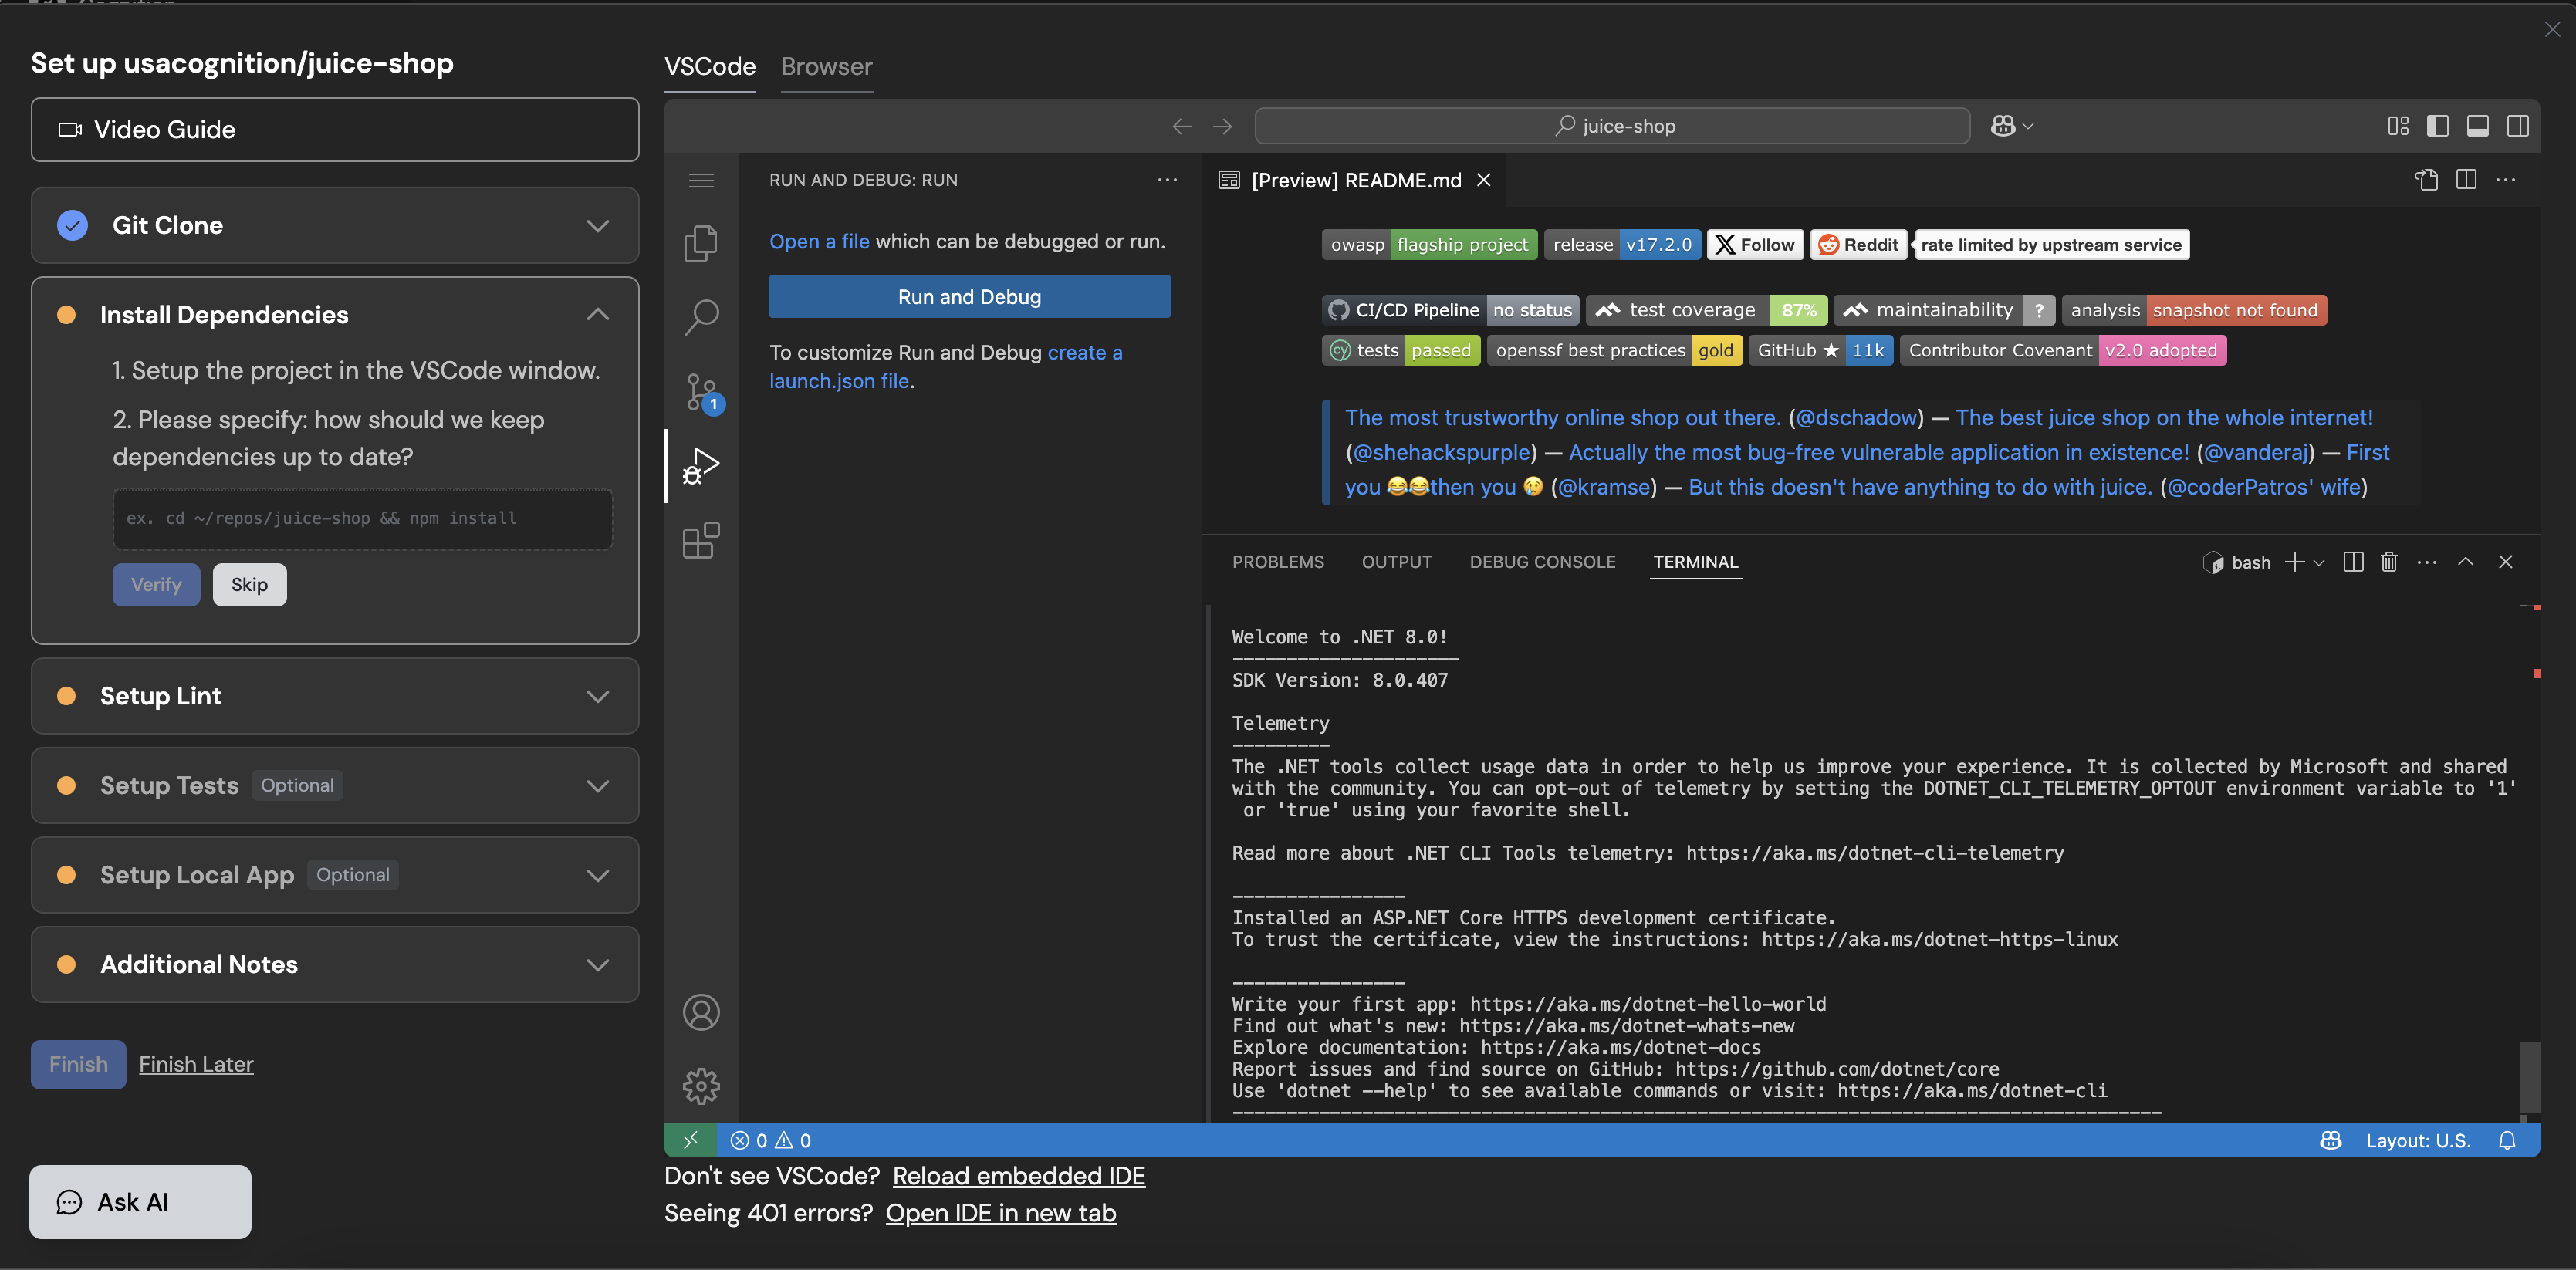Open the Search view icon
Viewport: 2576px width, 1270px height.
[x=701, y=317]
